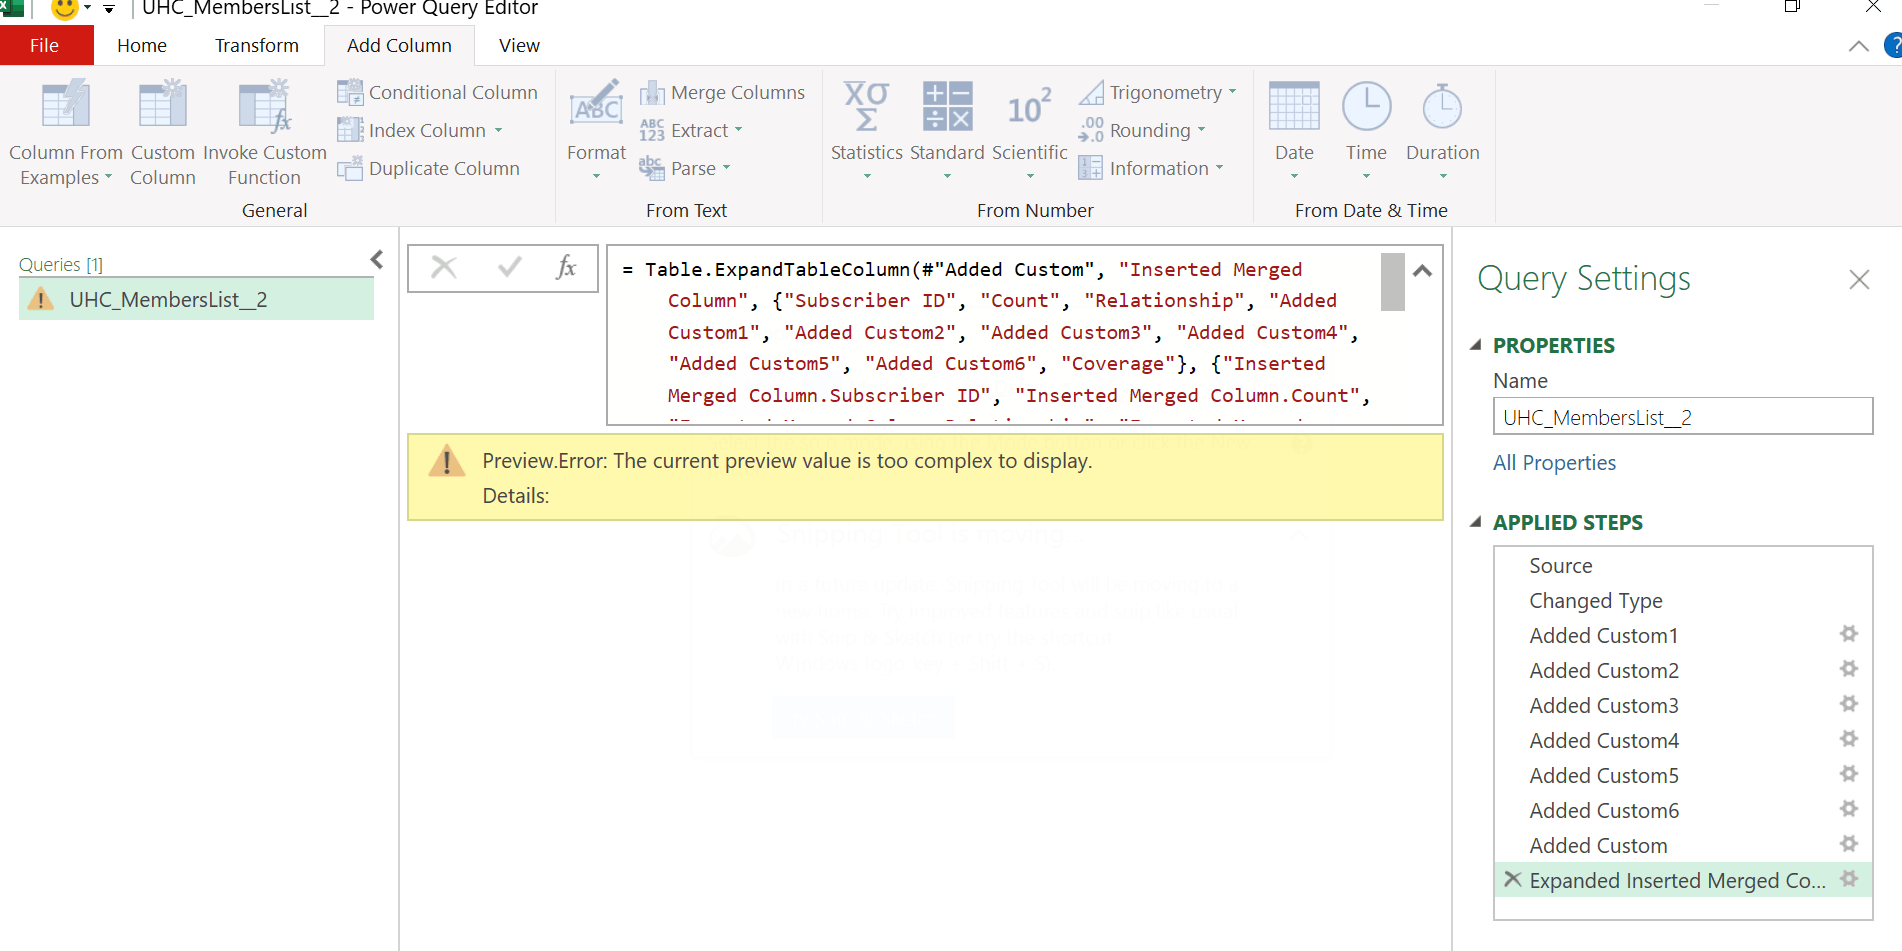This screenshot has width=1902, height=951.
Task: Click the fx add step icon
Action: pos(566,267)
